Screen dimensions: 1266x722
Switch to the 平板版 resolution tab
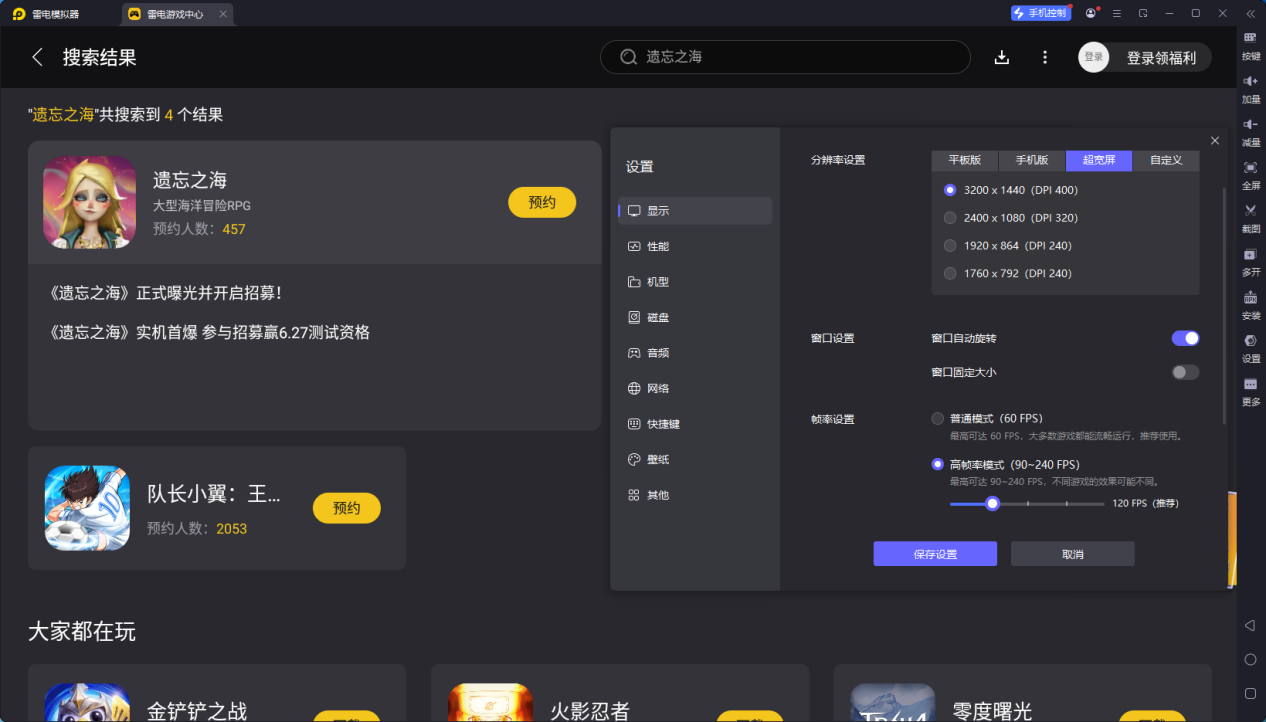[965, 160]
